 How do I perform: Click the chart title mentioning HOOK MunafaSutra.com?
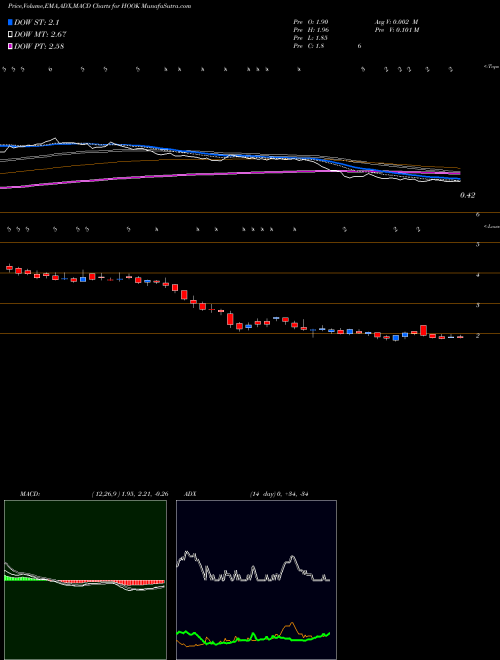pyautogui.click(x=99, y=6)
